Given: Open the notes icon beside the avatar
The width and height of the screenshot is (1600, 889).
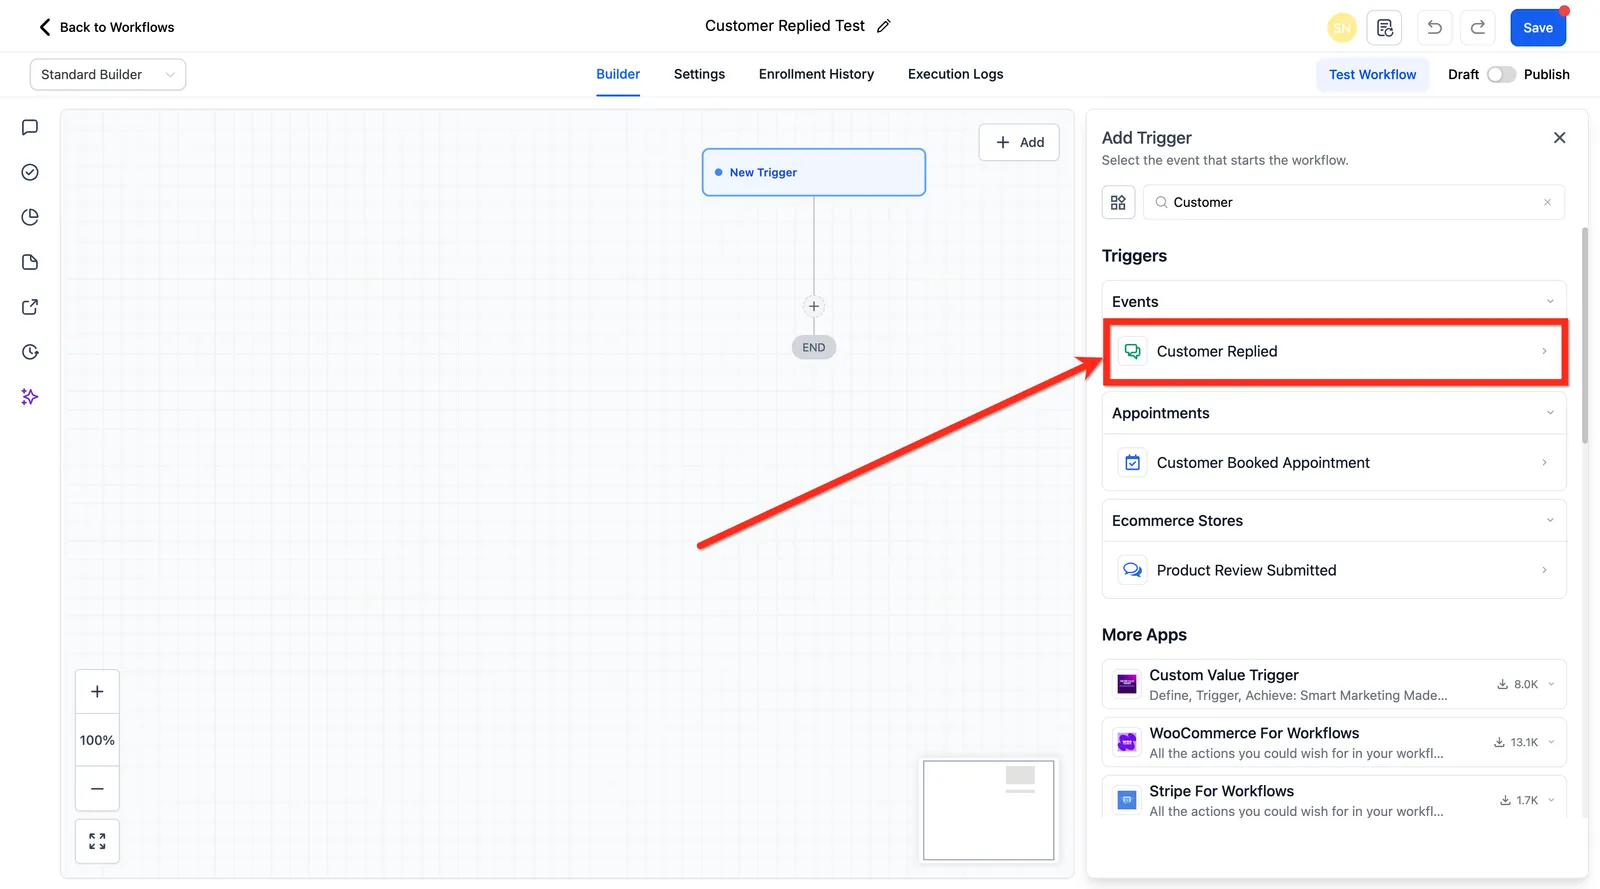Looking at the screenshot, I should [1385, 28].
